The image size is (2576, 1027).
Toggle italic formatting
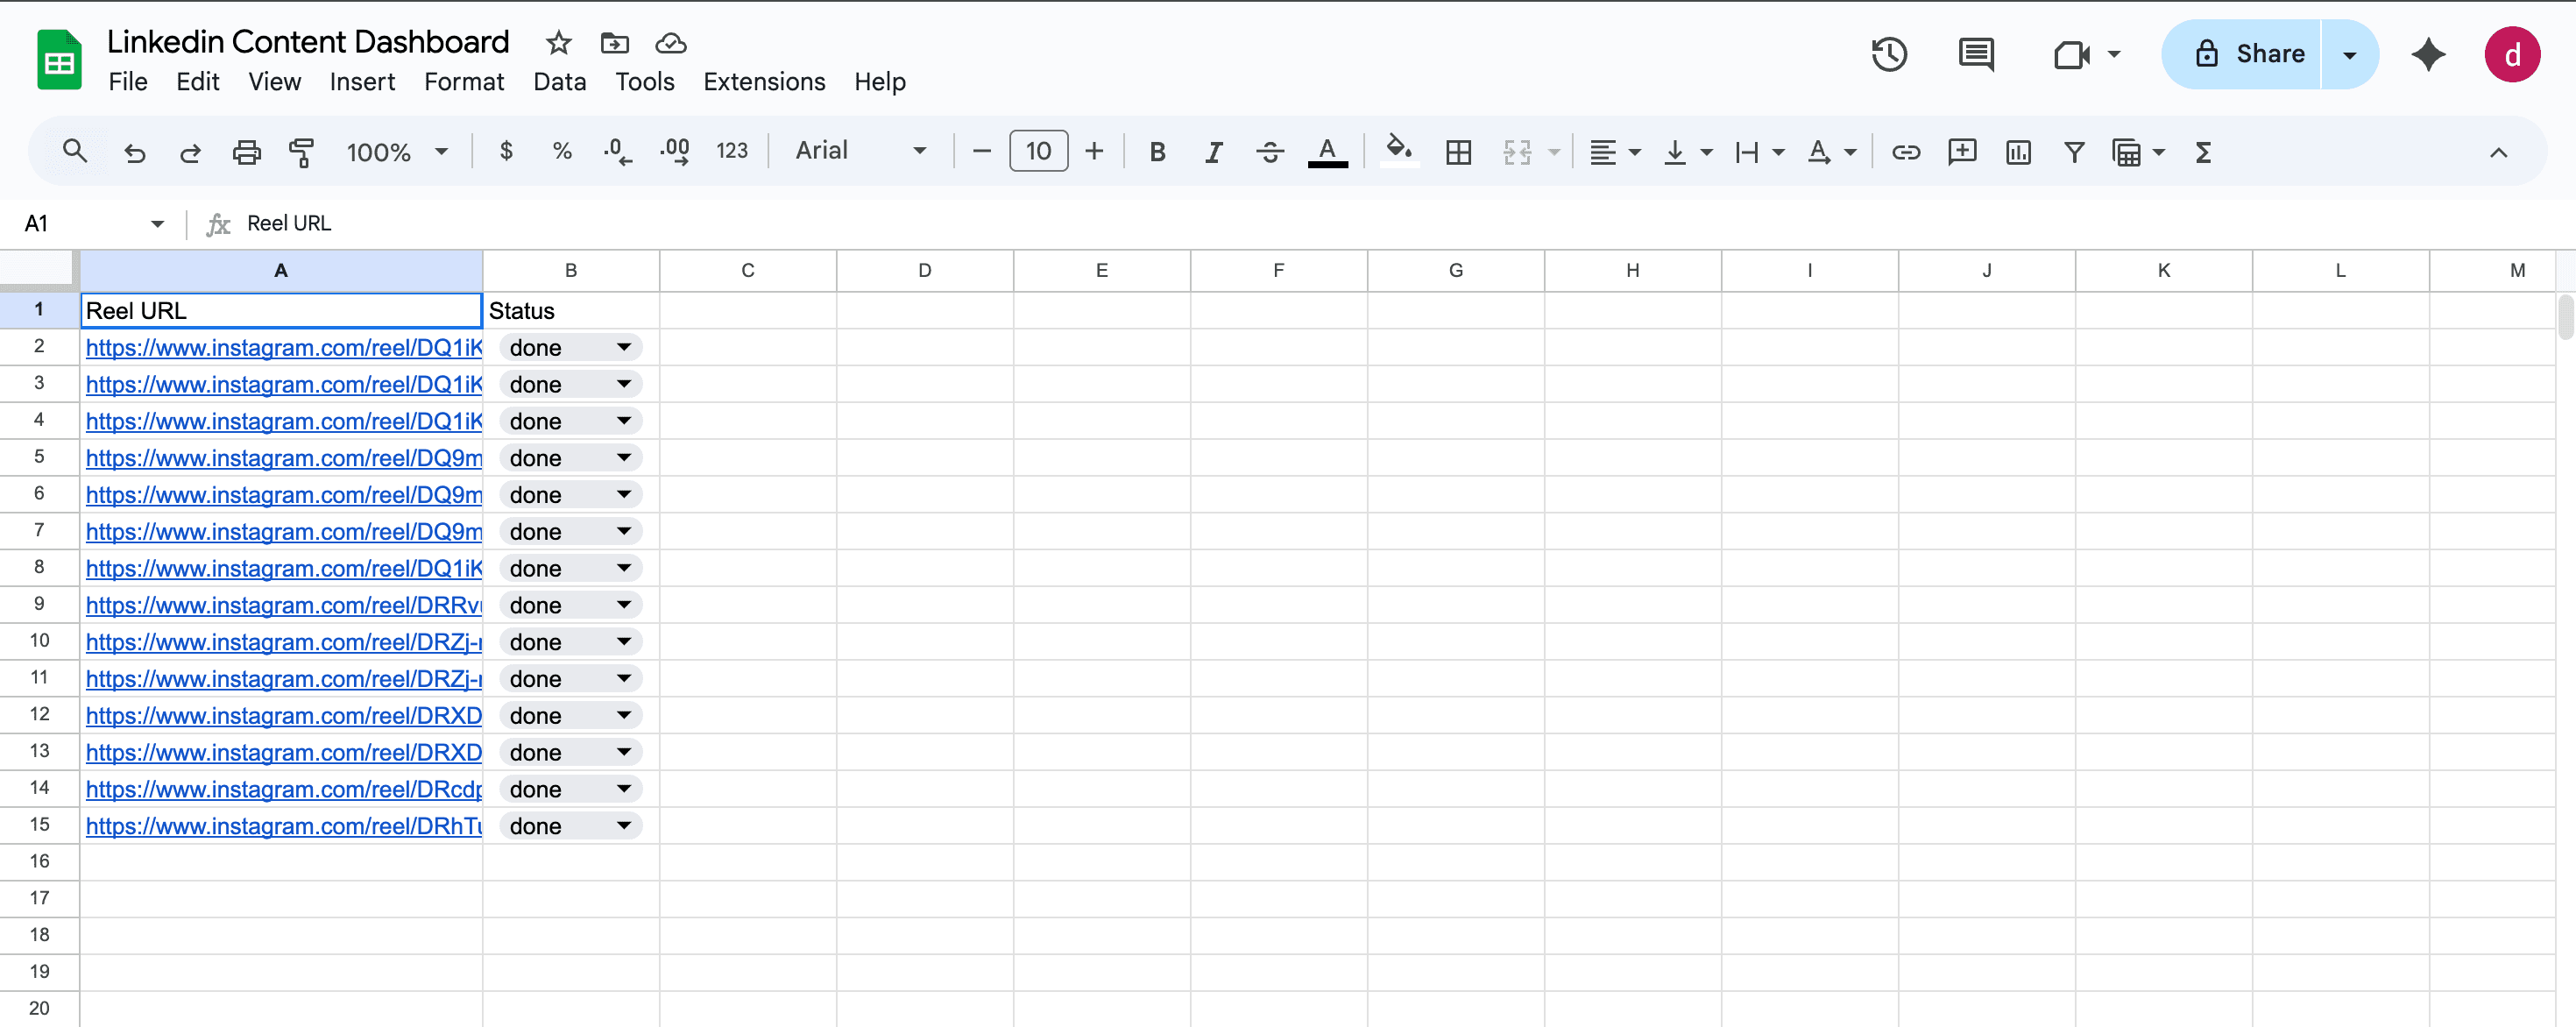[x=1213, y=152]
